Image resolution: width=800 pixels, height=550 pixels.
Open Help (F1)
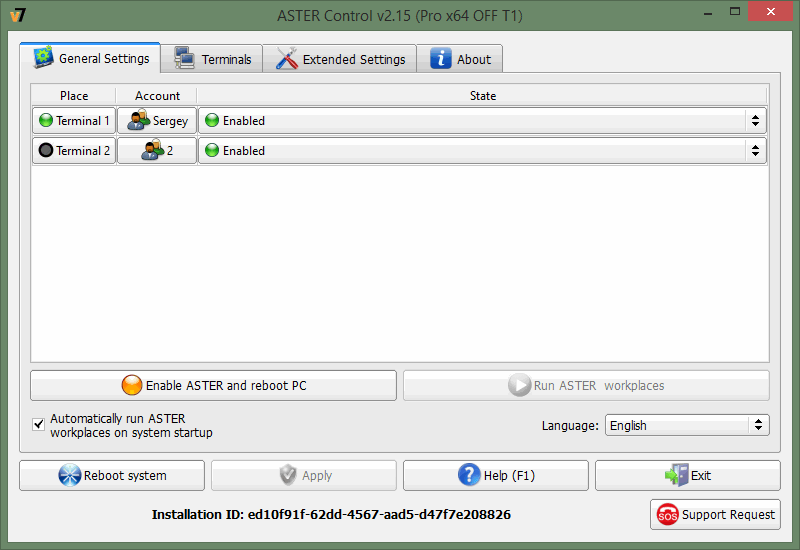click(x=495, y=476)
